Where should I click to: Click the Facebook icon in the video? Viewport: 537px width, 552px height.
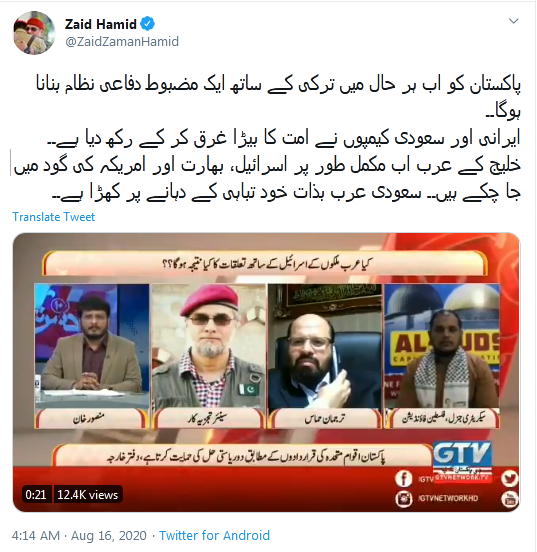(404, 478)
